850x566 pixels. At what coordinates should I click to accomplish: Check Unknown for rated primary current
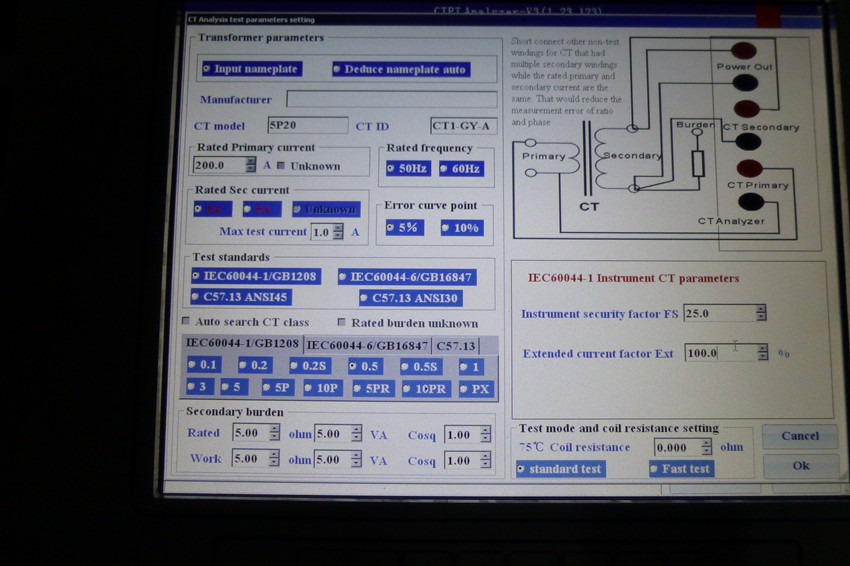coord(281,166)
